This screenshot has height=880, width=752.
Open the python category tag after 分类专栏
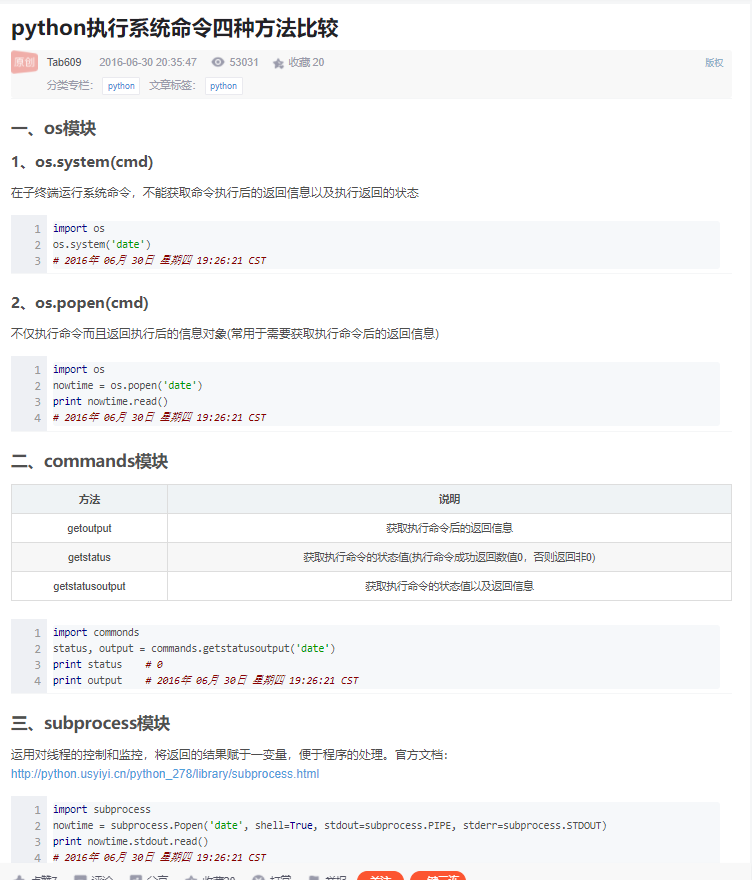(x=121, y=86)
